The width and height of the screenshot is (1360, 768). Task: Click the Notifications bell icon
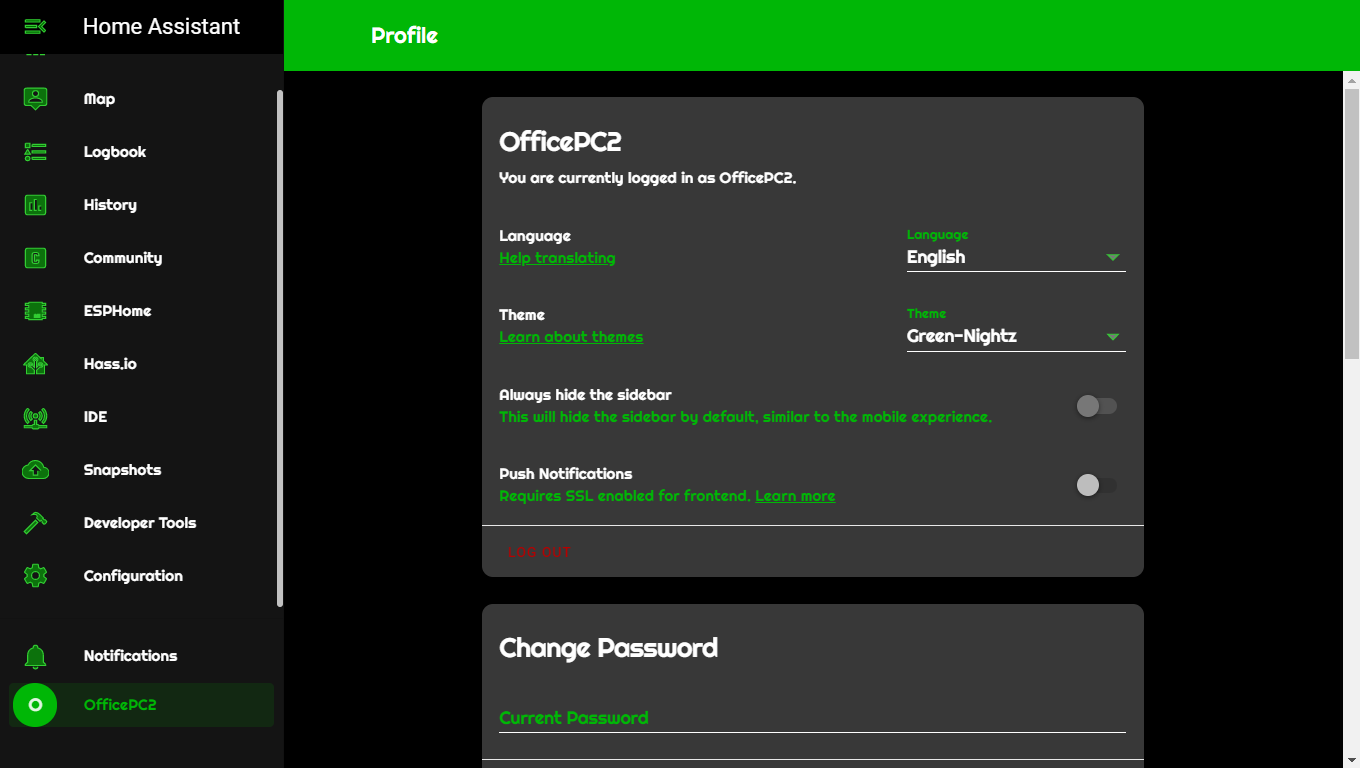coord(35,655)
